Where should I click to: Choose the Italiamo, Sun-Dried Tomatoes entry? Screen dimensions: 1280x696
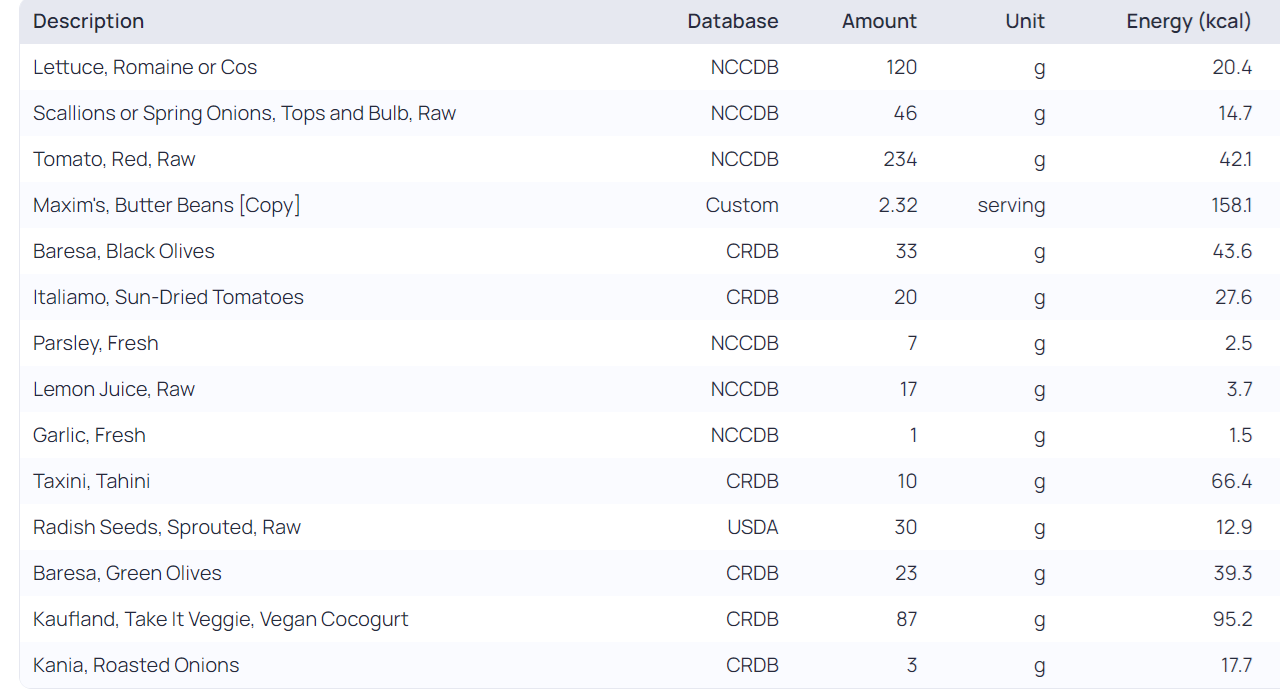[168, 297]
